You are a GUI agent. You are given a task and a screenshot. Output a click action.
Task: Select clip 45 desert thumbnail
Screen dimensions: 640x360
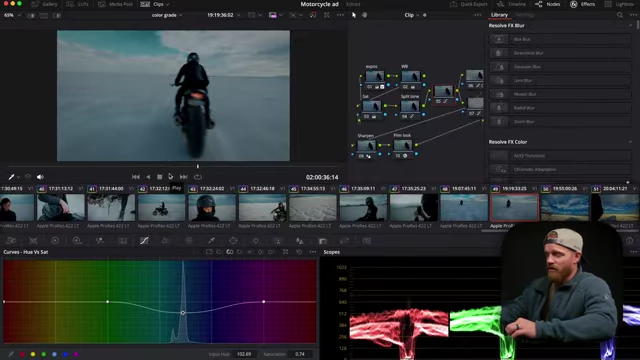point(313,207)
